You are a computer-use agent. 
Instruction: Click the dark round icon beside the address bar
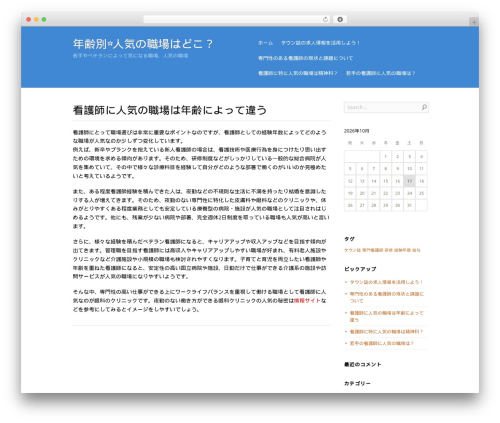click(x=340, y=20)
